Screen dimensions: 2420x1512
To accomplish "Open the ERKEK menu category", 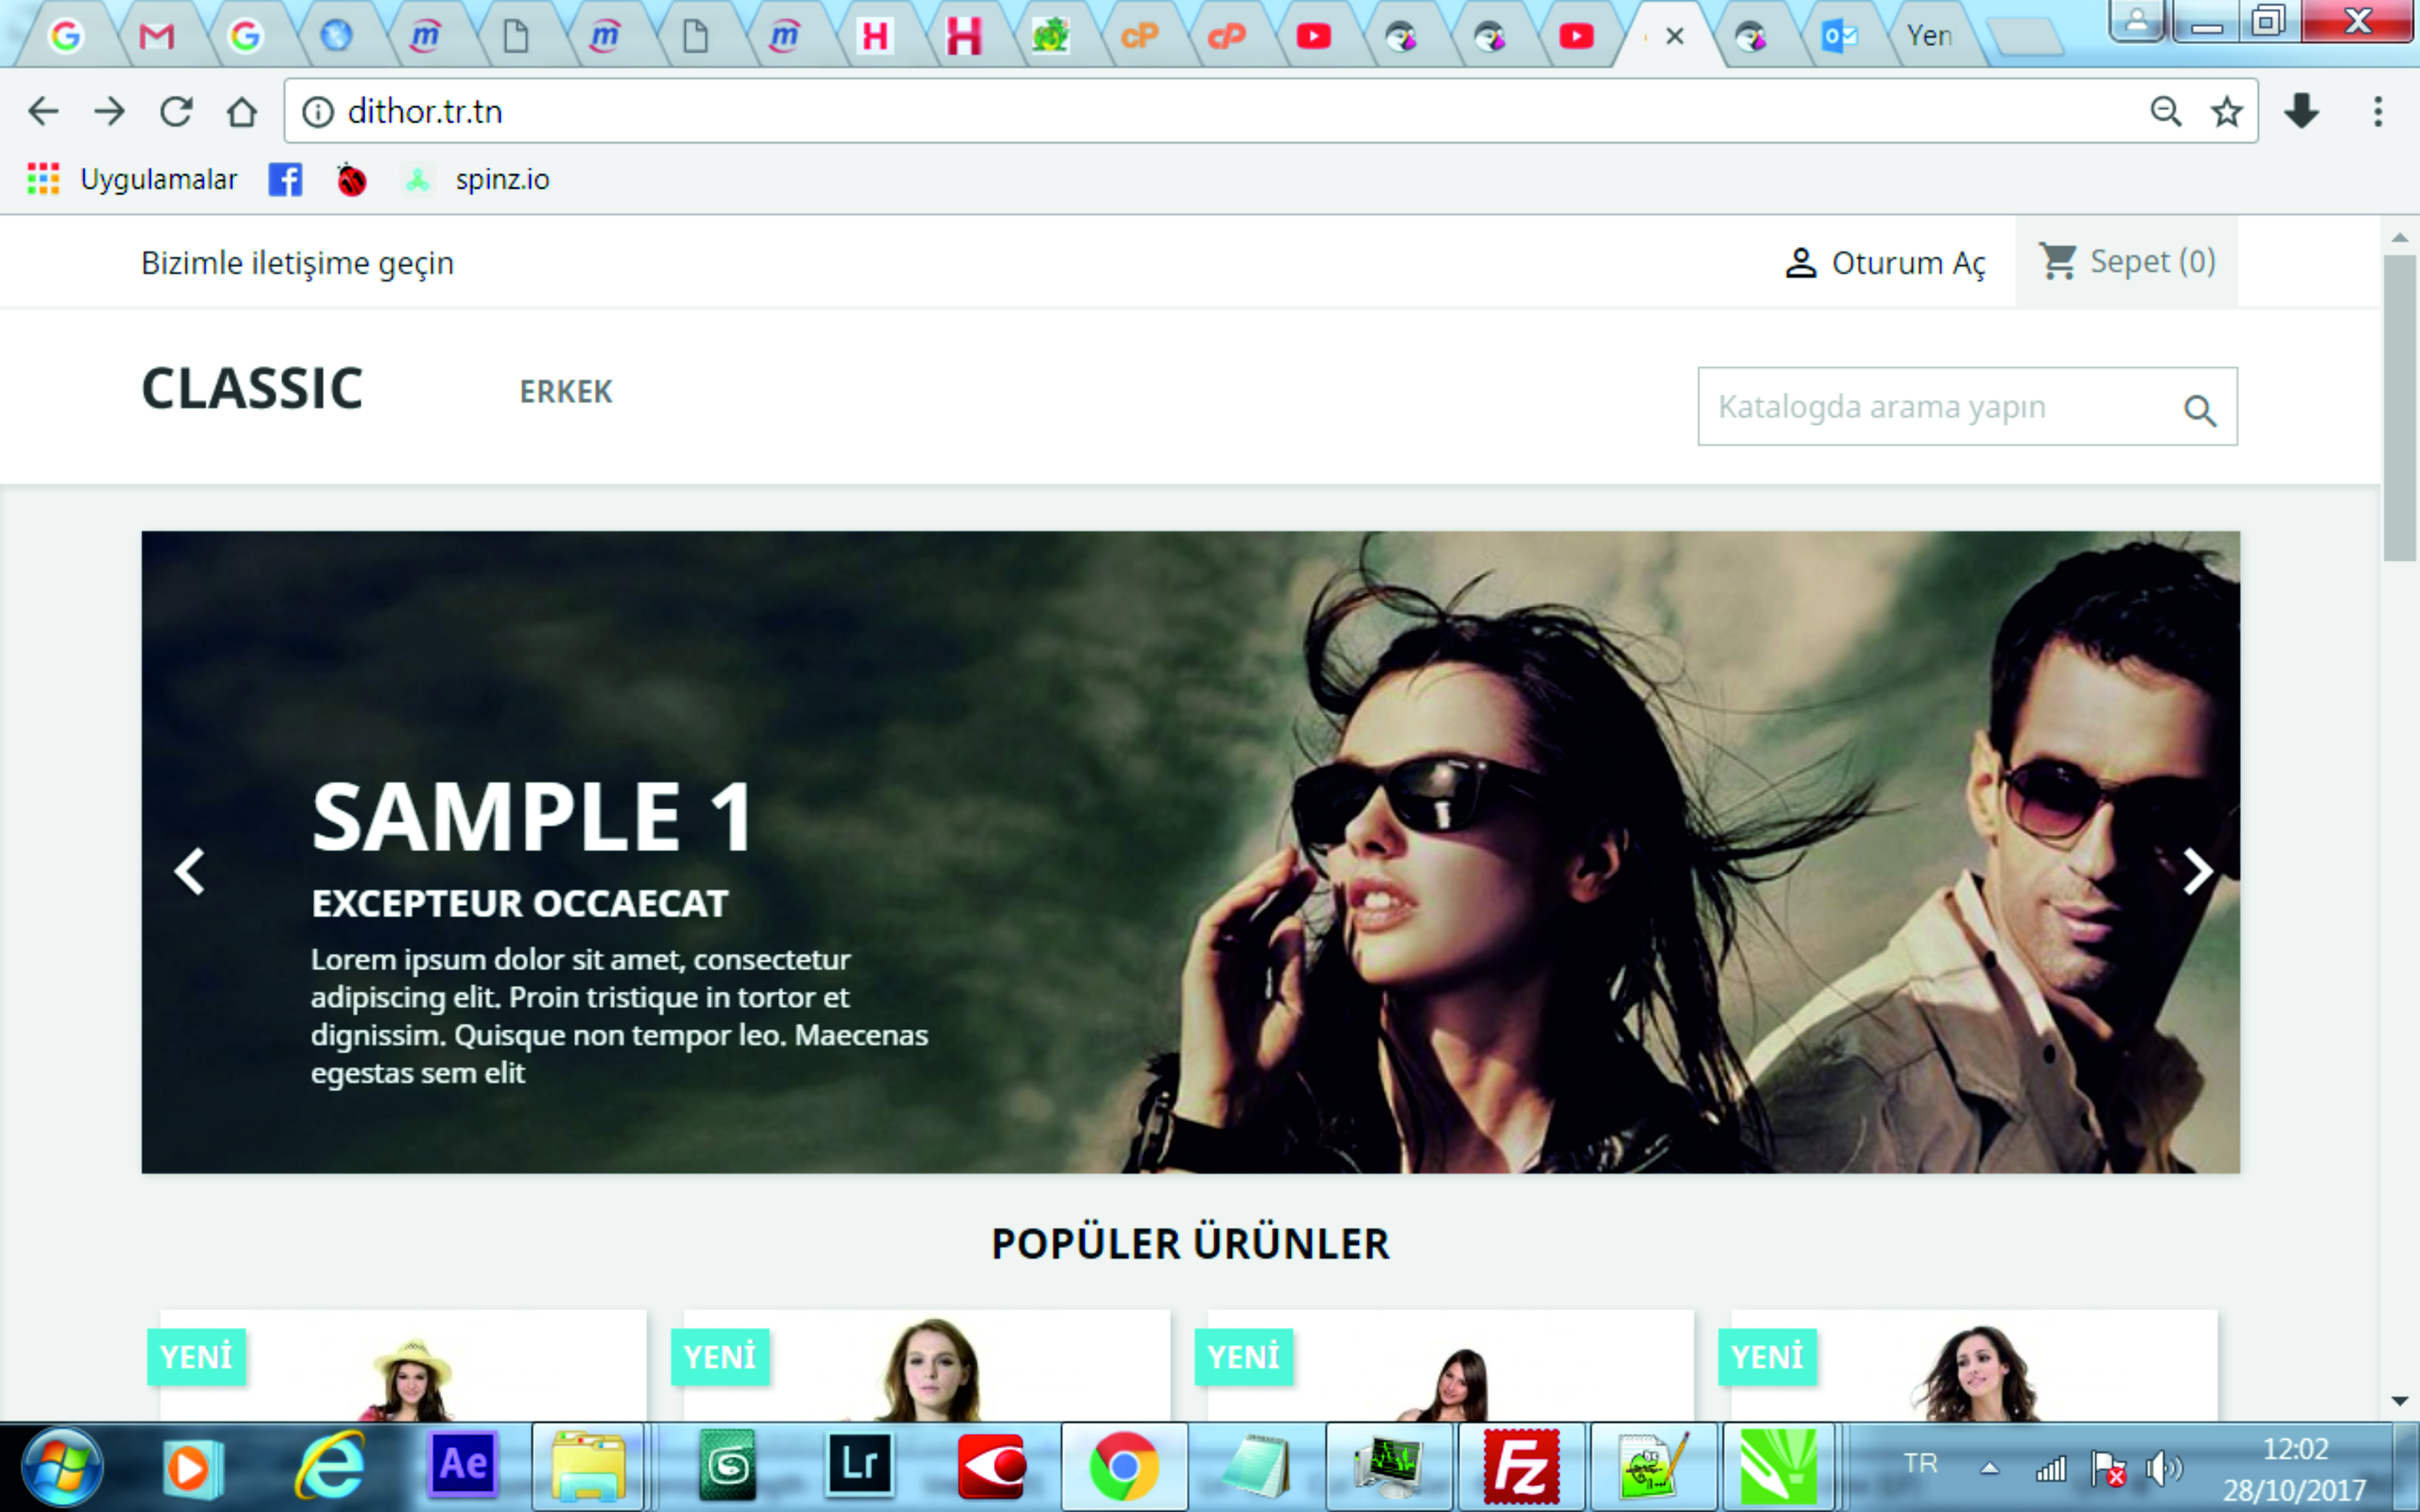I will [x=566, y=392].
